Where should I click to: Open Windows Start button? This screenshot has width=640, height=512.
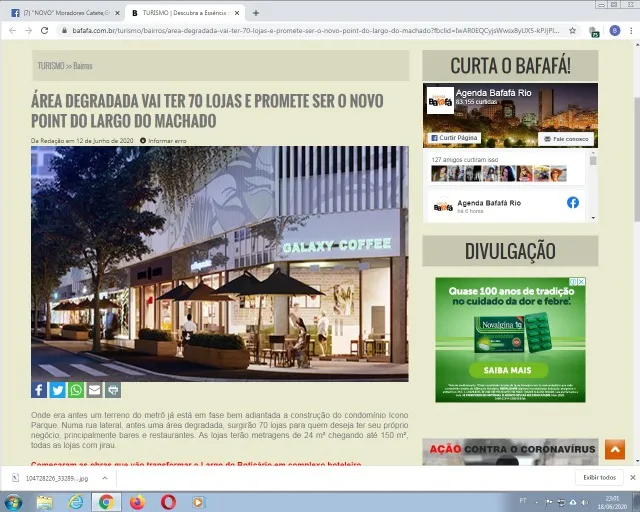pos(13,502)
